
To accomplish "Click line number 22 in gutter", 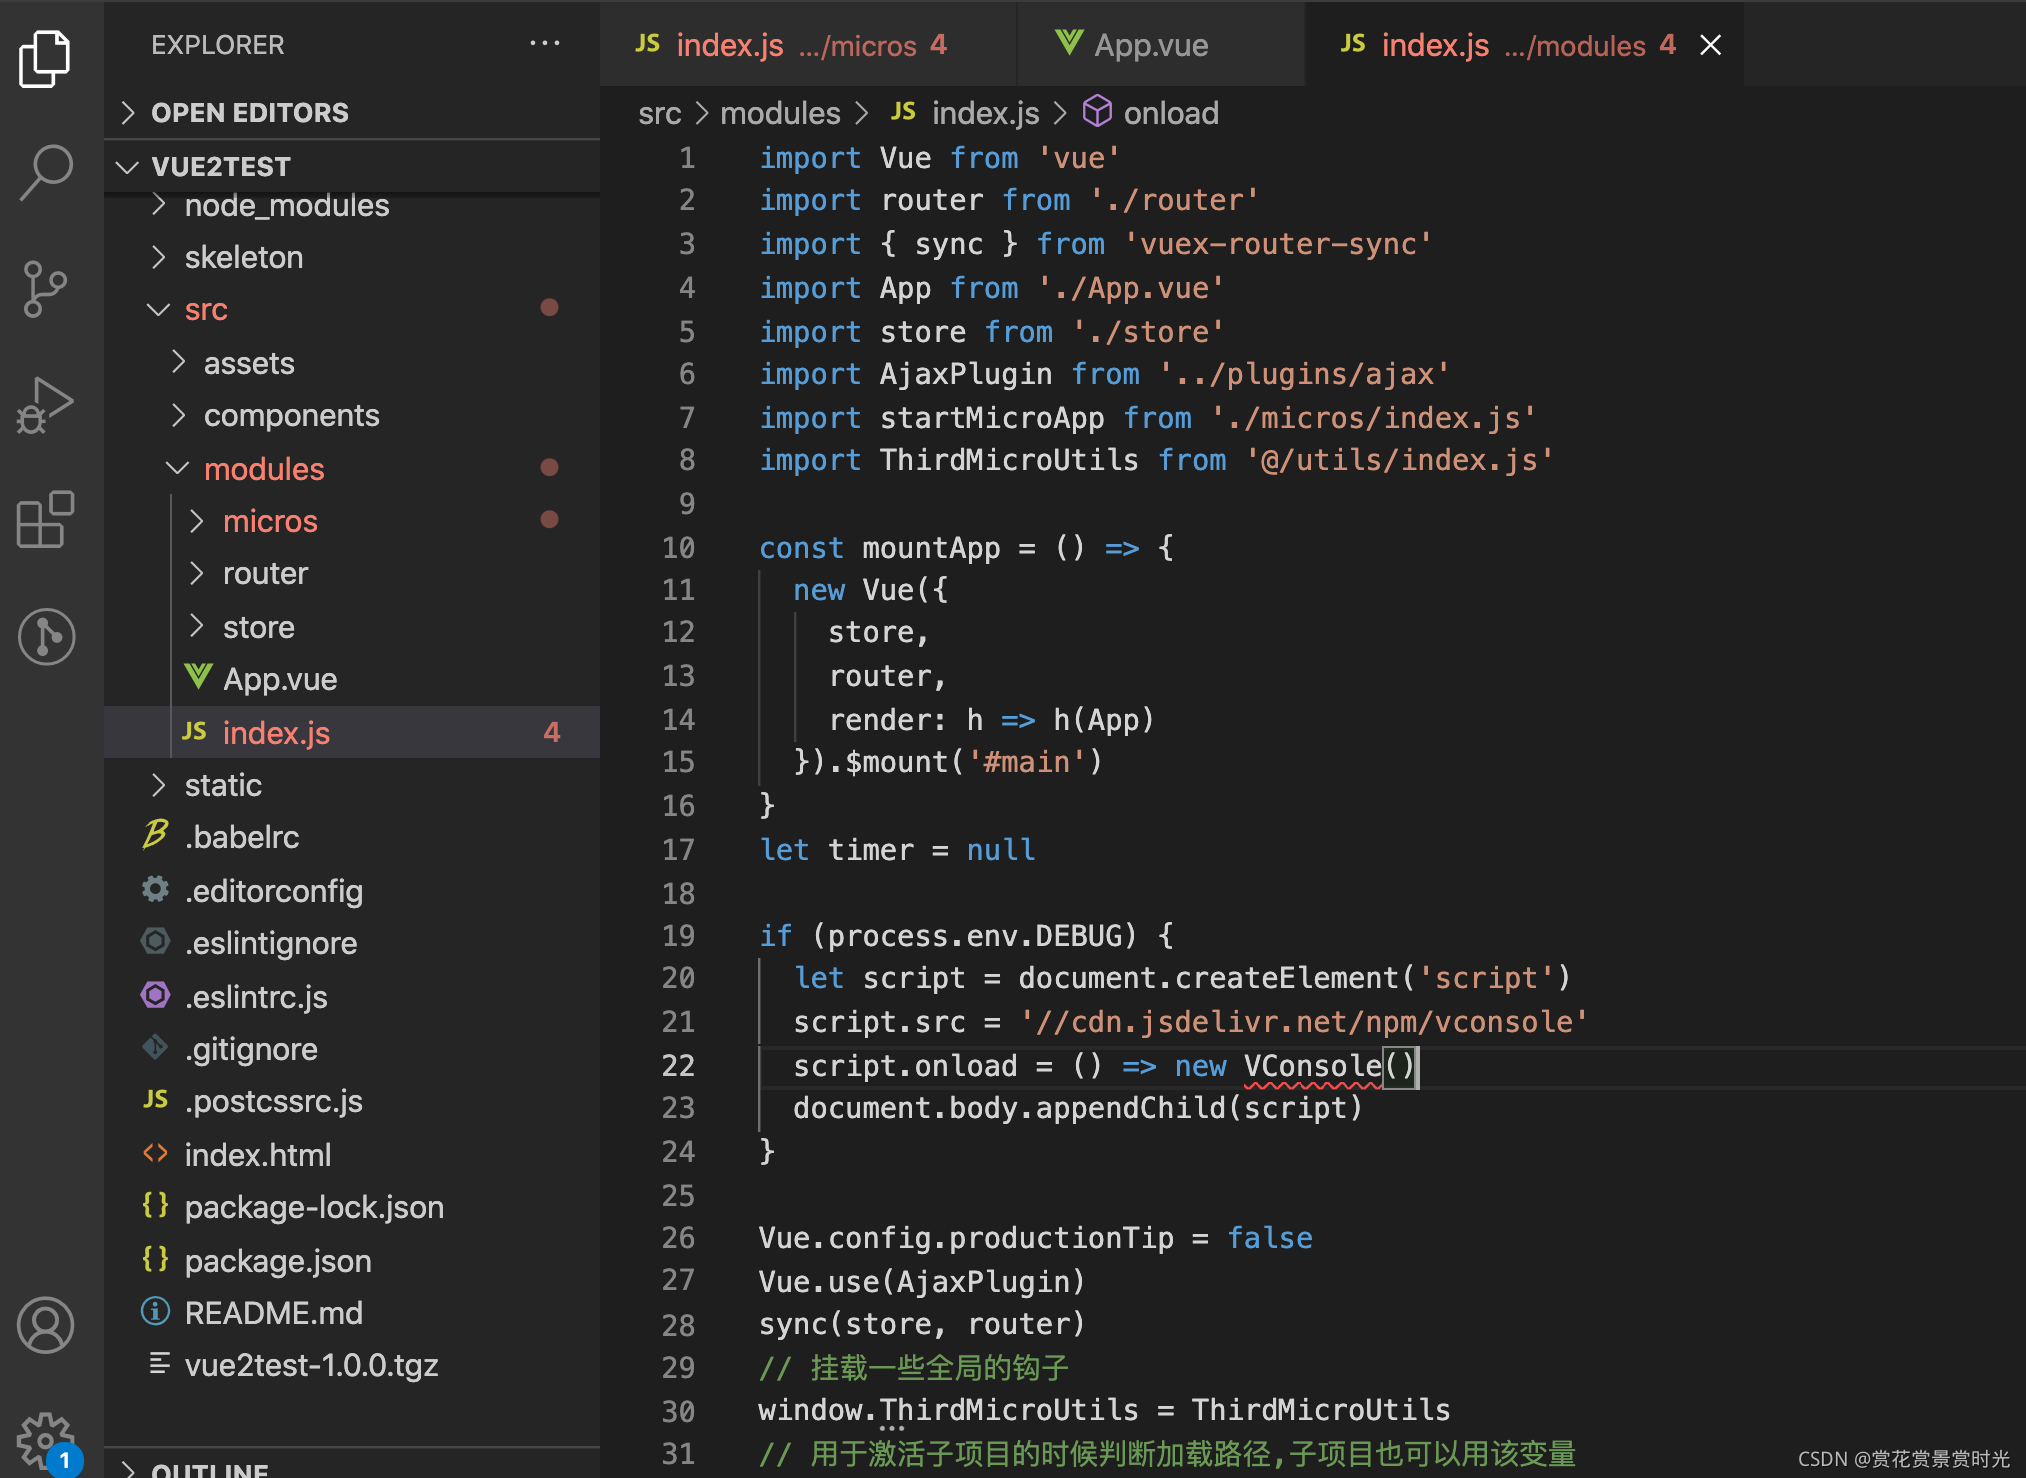I will coord(678,1066).
